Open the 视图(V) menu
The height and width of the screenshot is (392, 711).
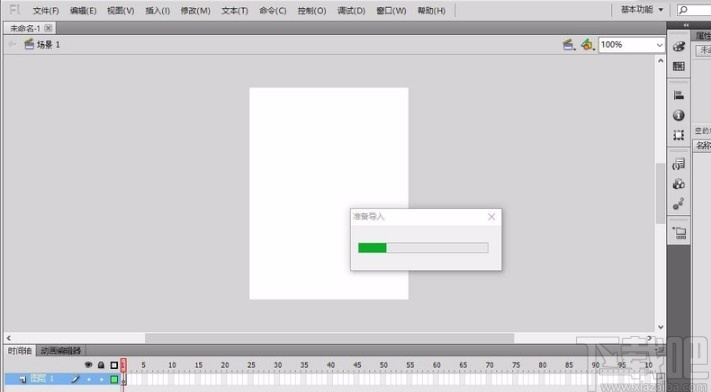point(121,10)
